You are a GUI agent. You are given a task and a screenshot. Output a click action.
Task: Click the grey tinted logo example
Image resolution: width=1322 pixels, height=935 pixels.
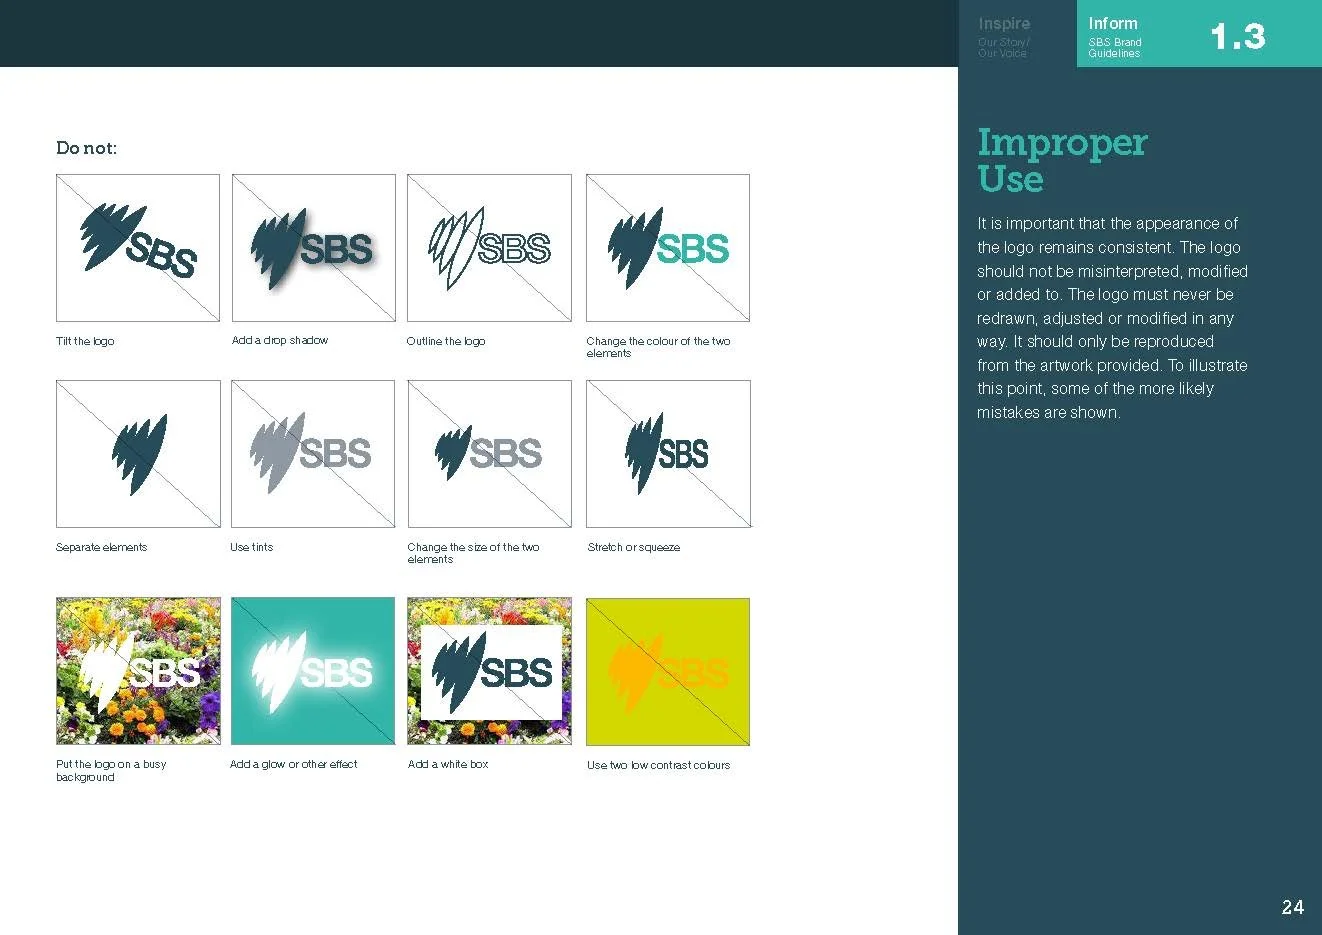[x=313, y=454]
